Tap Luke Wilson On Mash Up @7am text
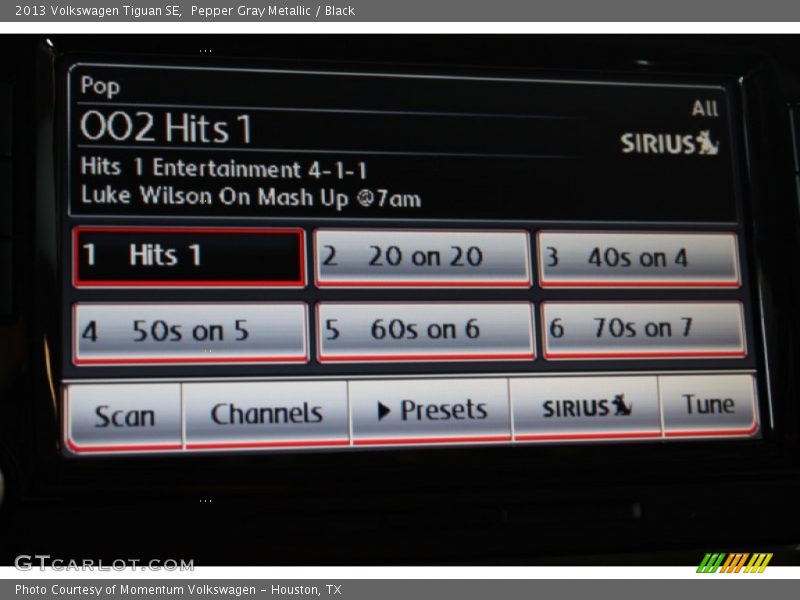The width and height of the screenshot is (800, 600). (x=251, y=197)
